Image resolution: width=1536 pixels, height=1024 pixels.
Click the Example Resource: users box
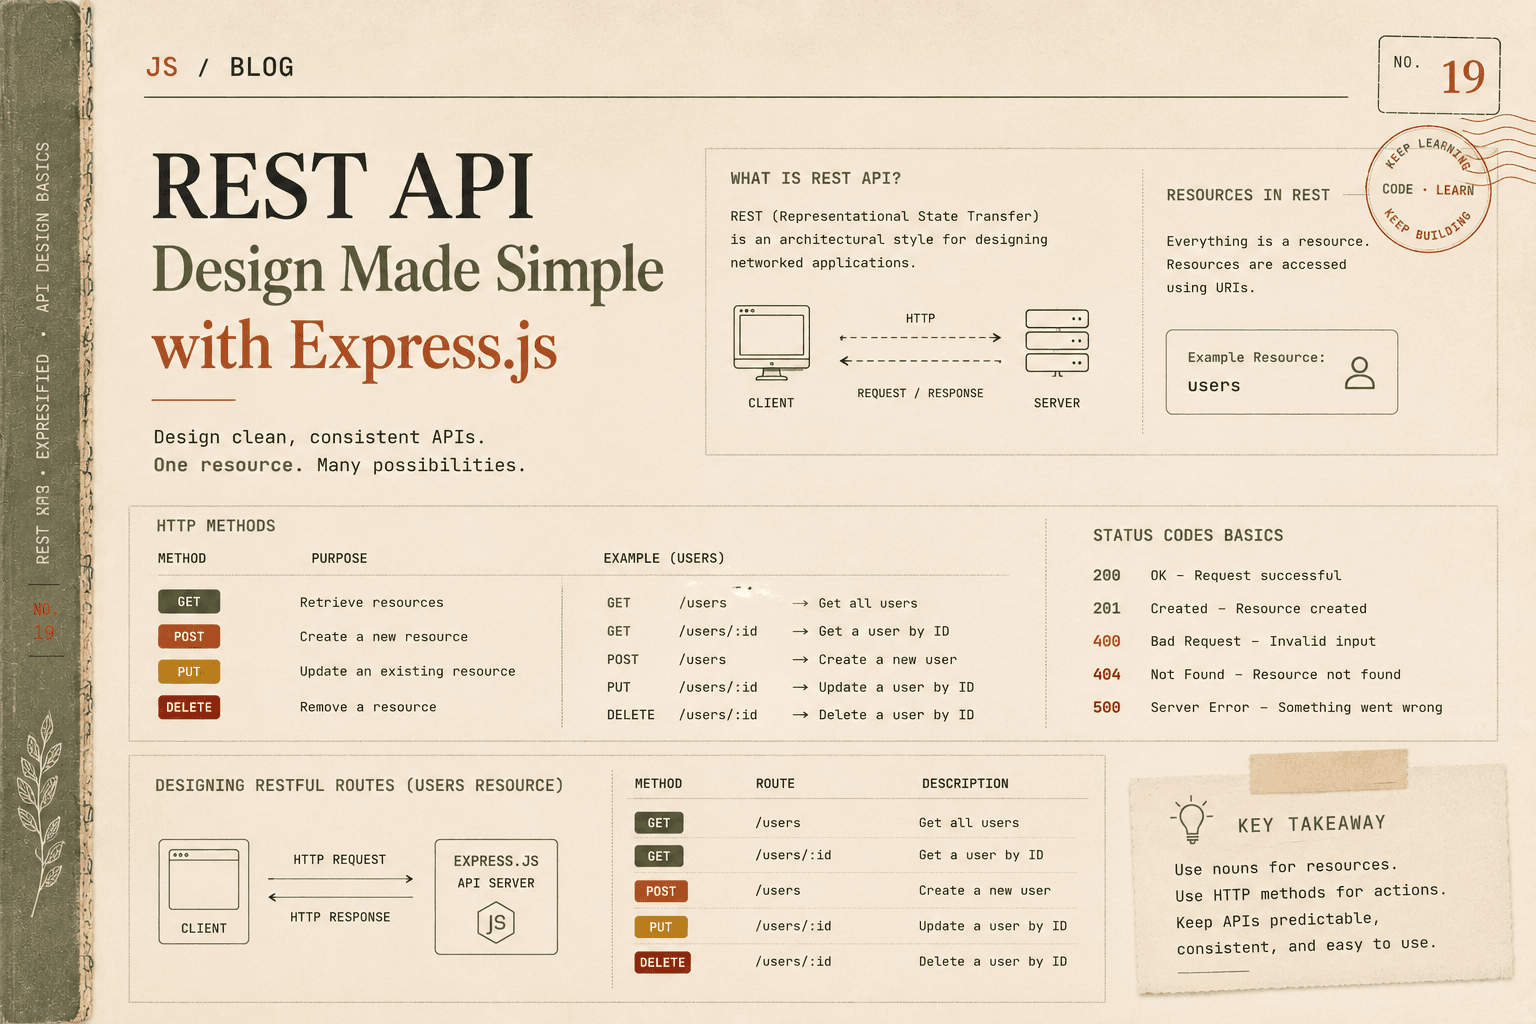[x=1281, y=372]
